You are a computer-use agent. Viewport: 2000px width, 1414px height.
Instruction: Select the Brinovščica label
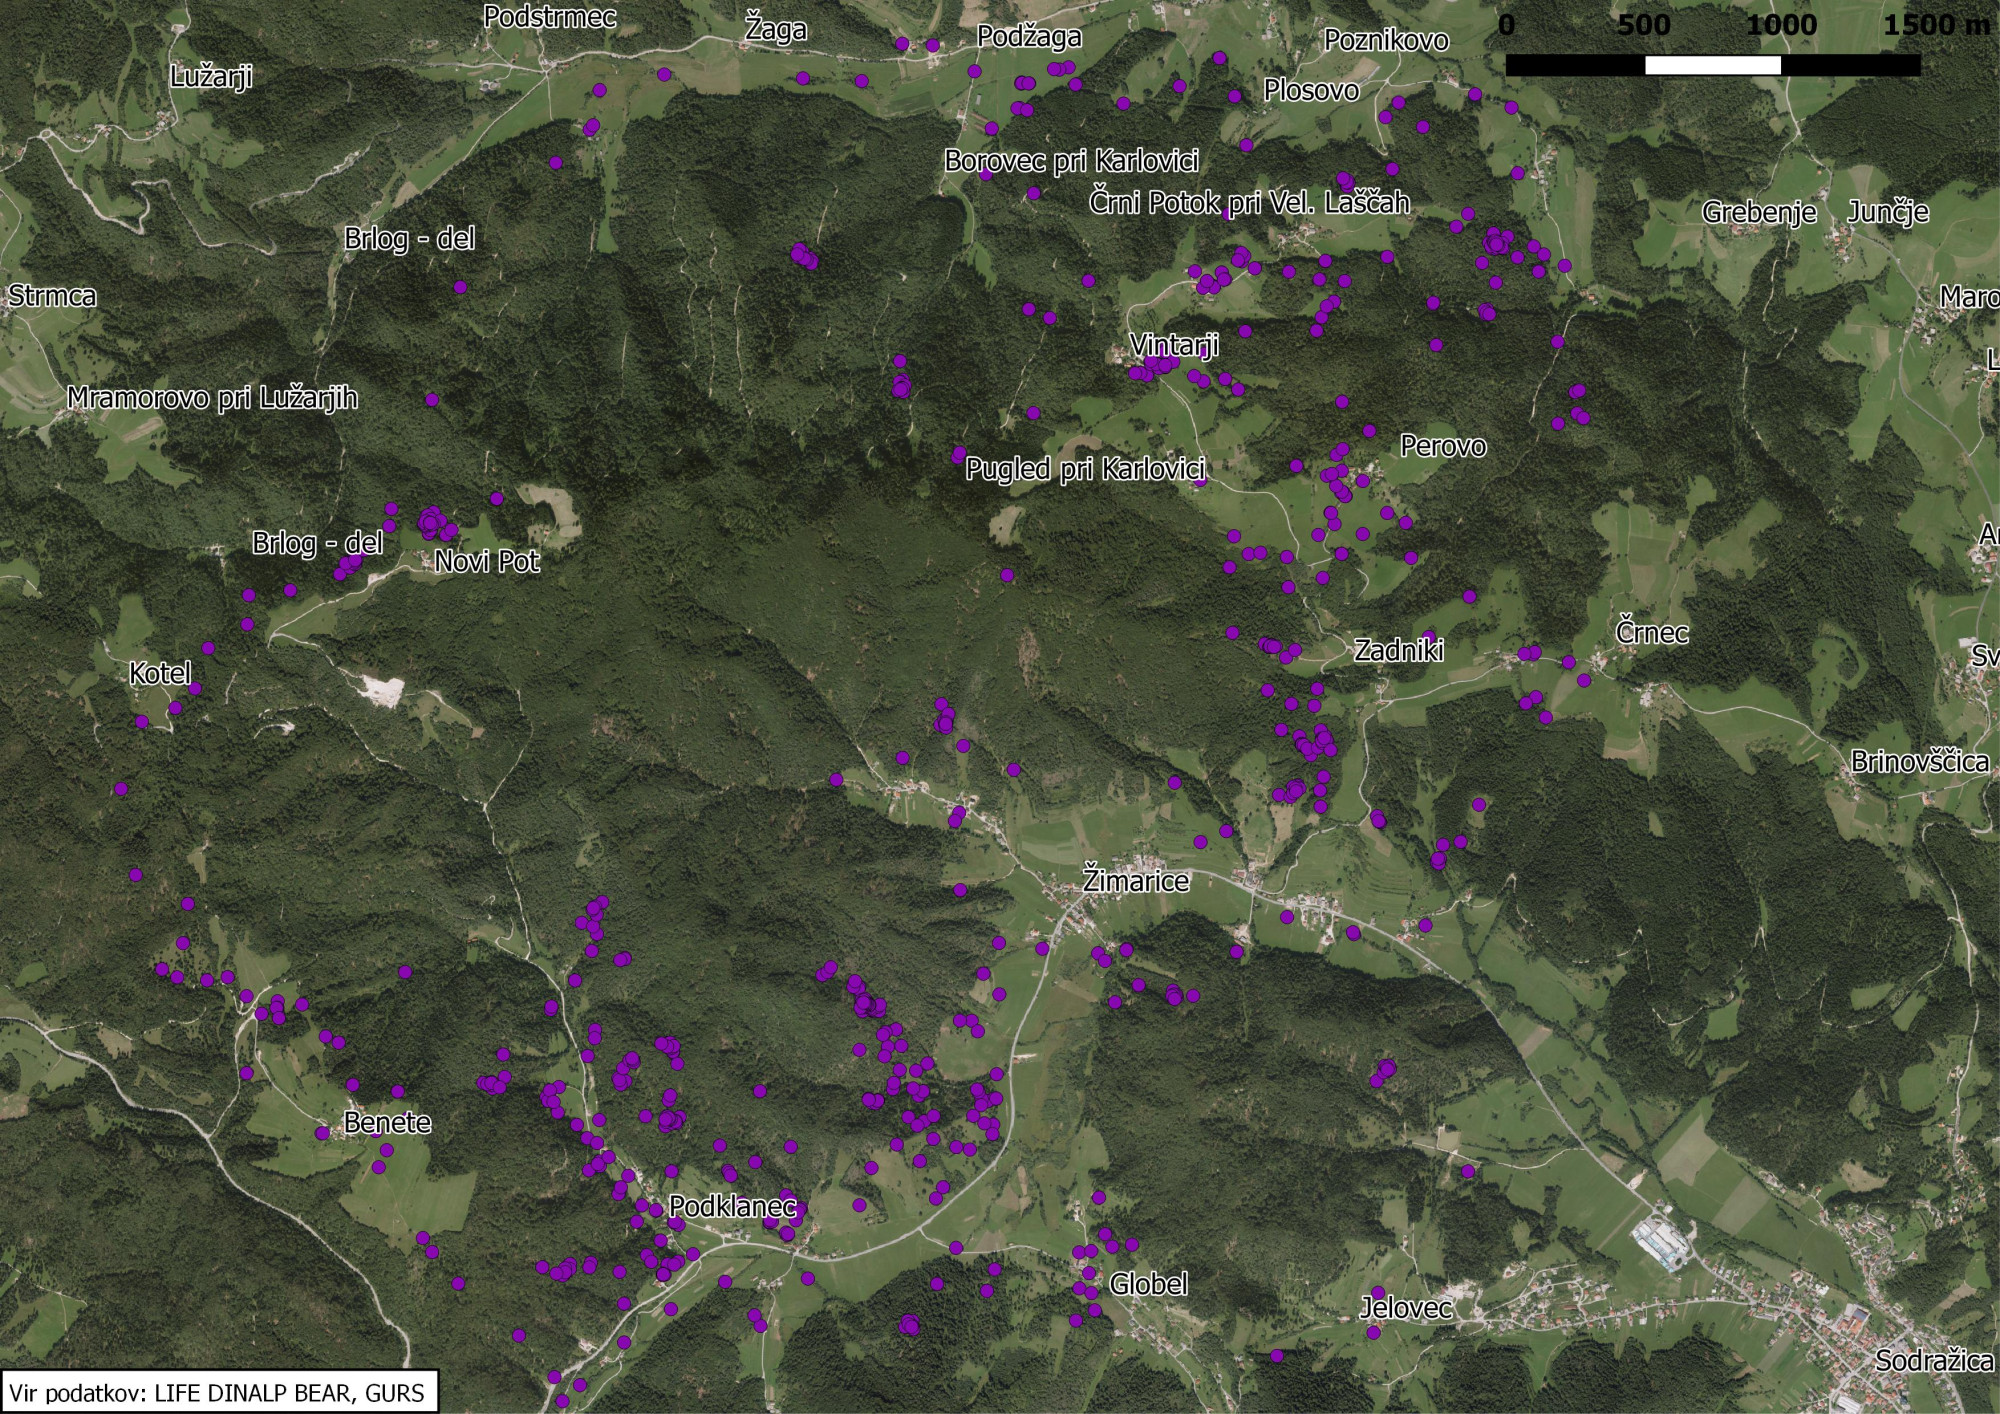tap(1919, 762)
